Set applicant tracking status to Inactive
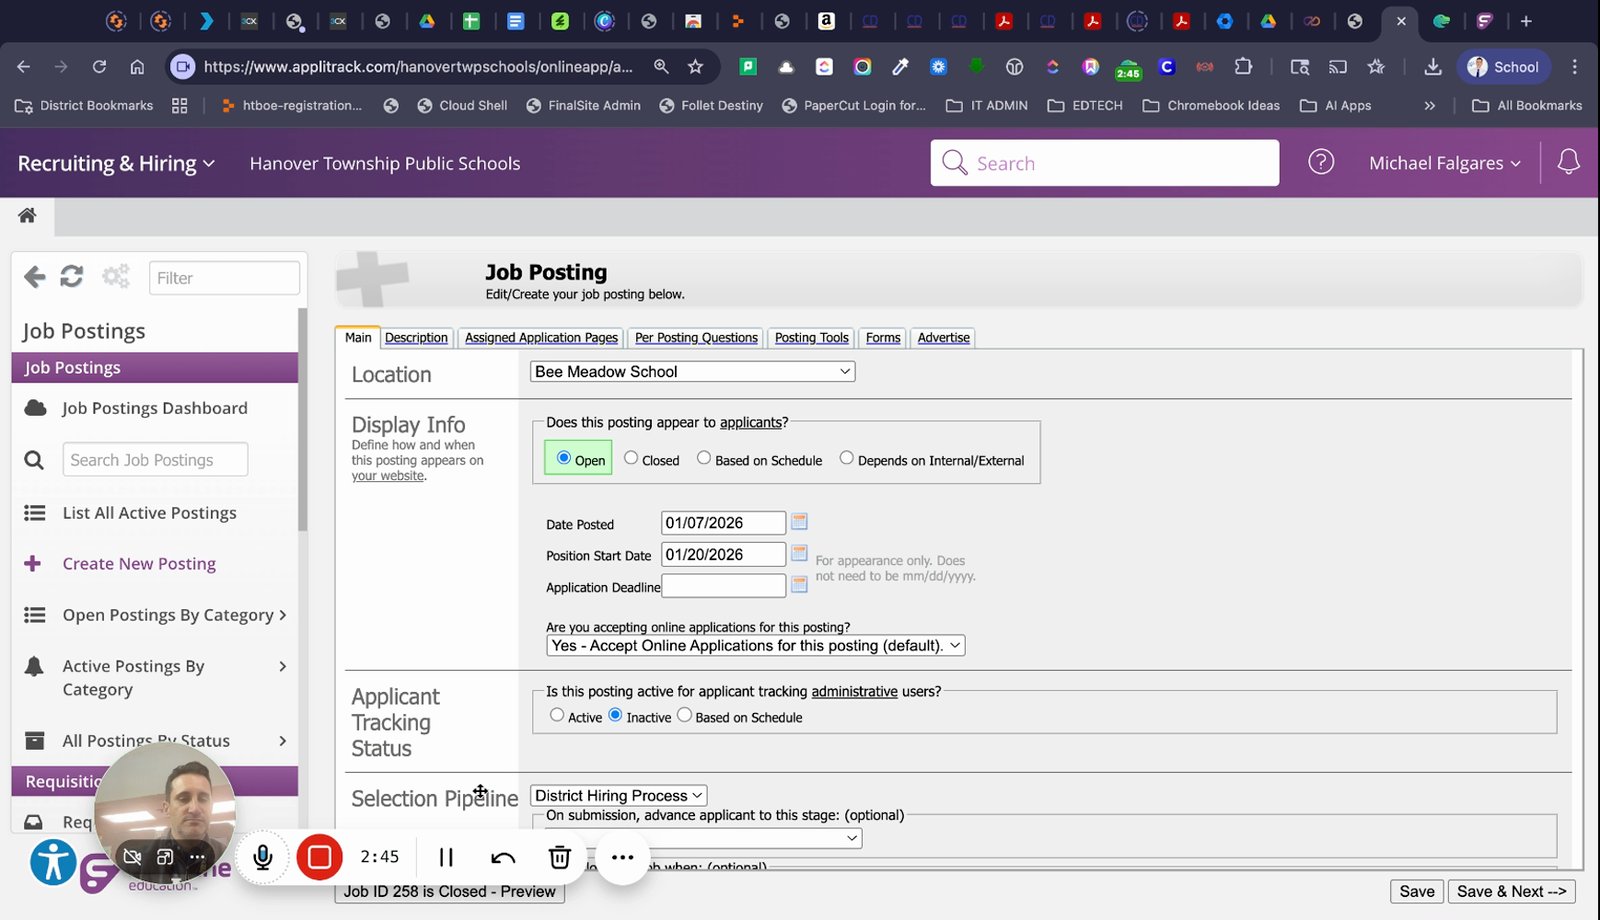 tap(615, 715)
